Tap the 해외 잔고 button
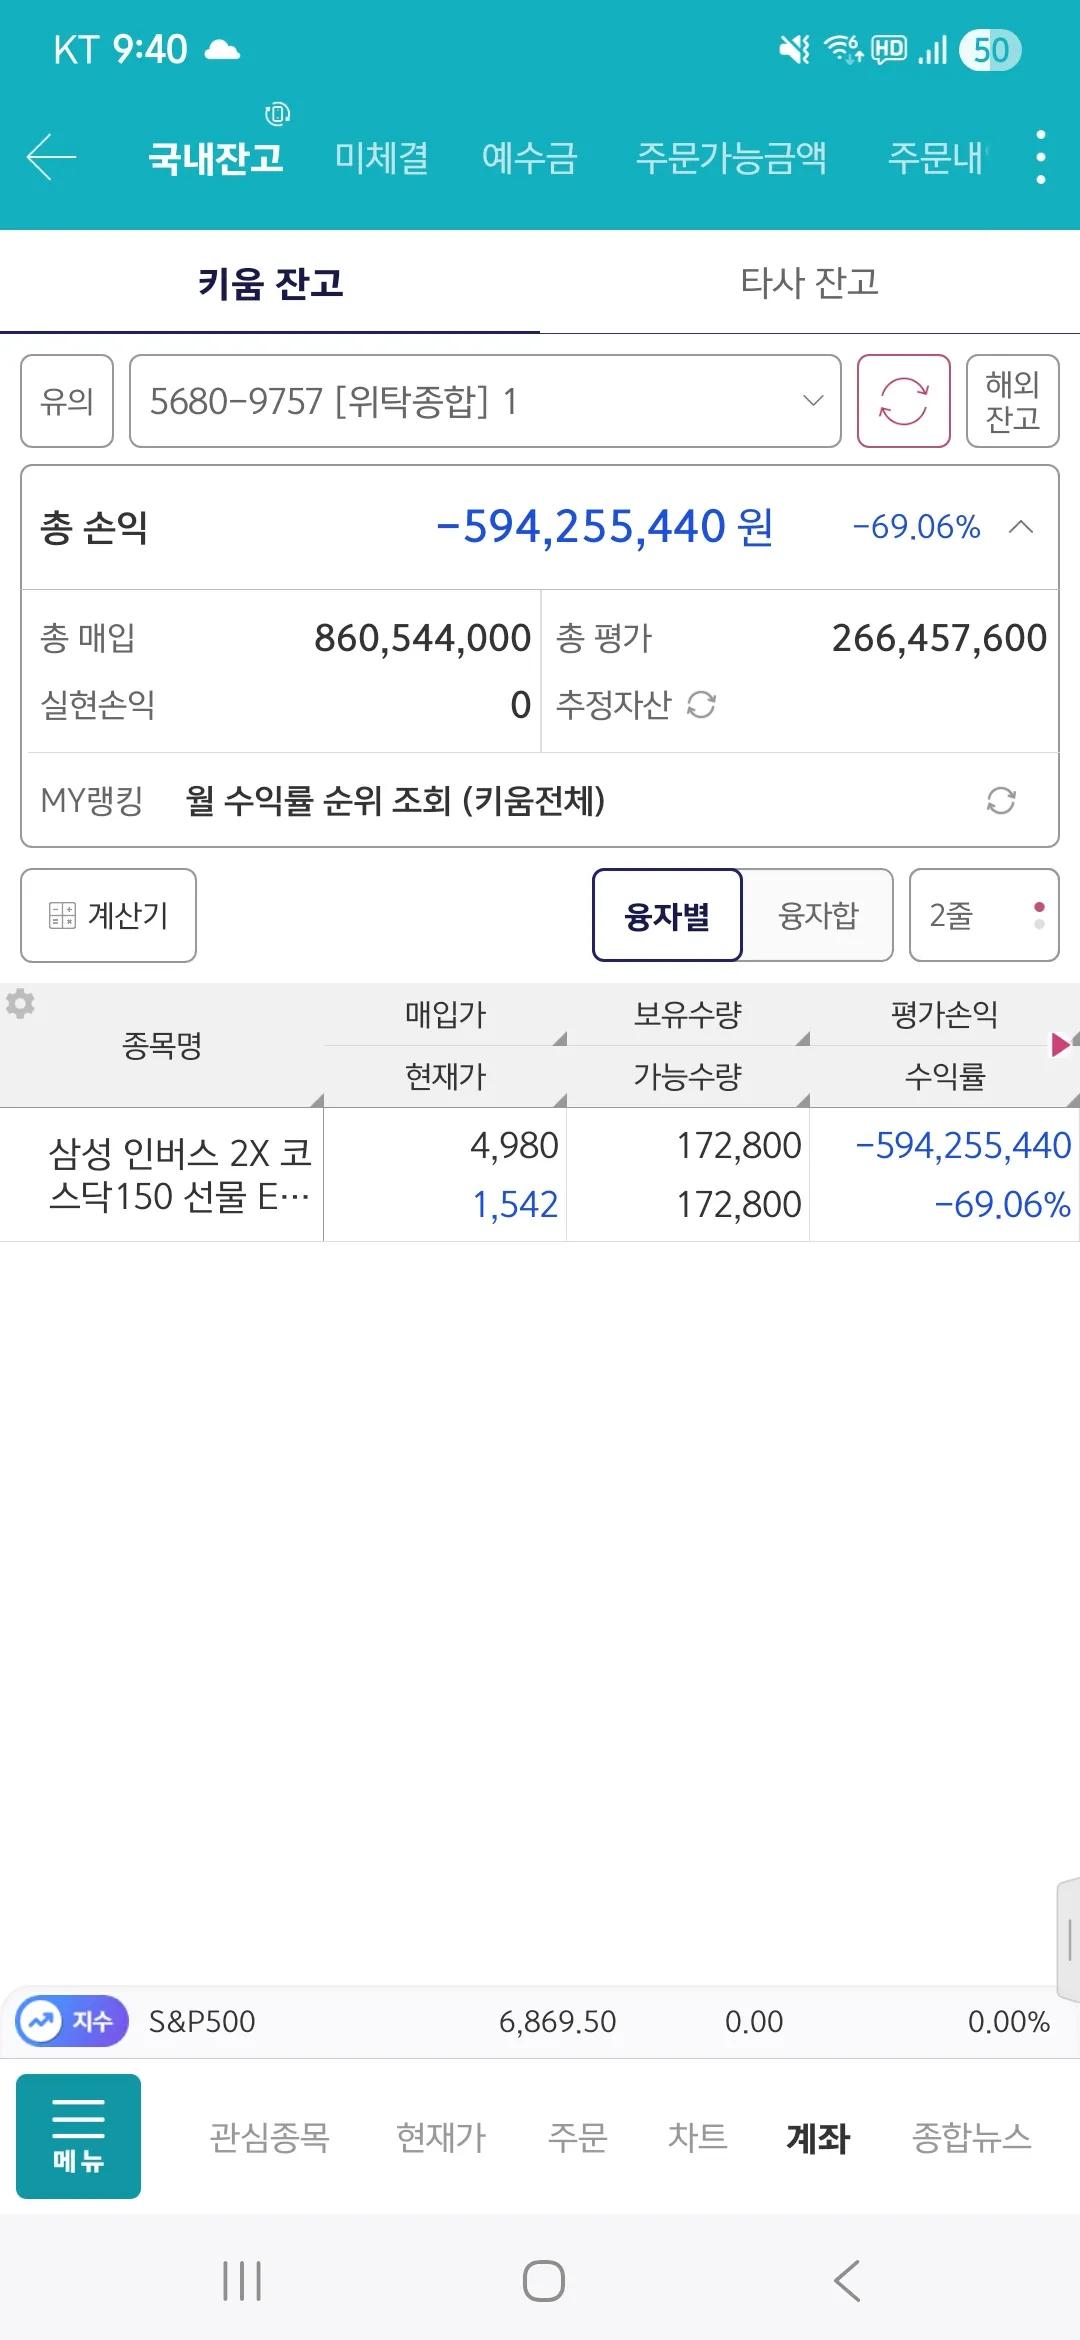Image resolution: width=1080 pixels, height=2340 pixels. (x=1012, y=401)
